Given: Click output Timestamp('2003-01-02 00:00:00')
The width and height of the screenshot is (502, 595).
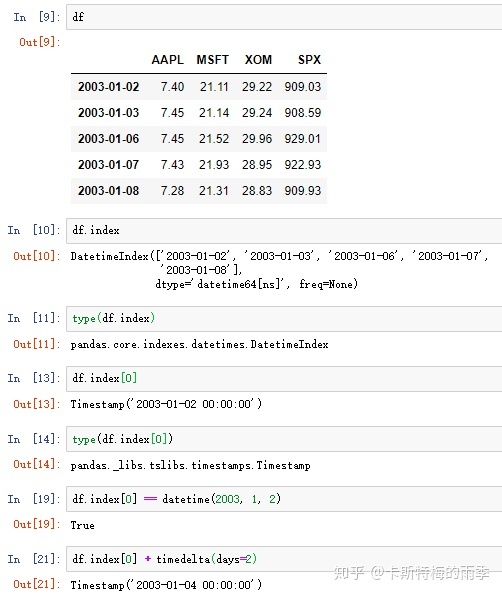Looking at the screenshot, I should coord(166,404).
